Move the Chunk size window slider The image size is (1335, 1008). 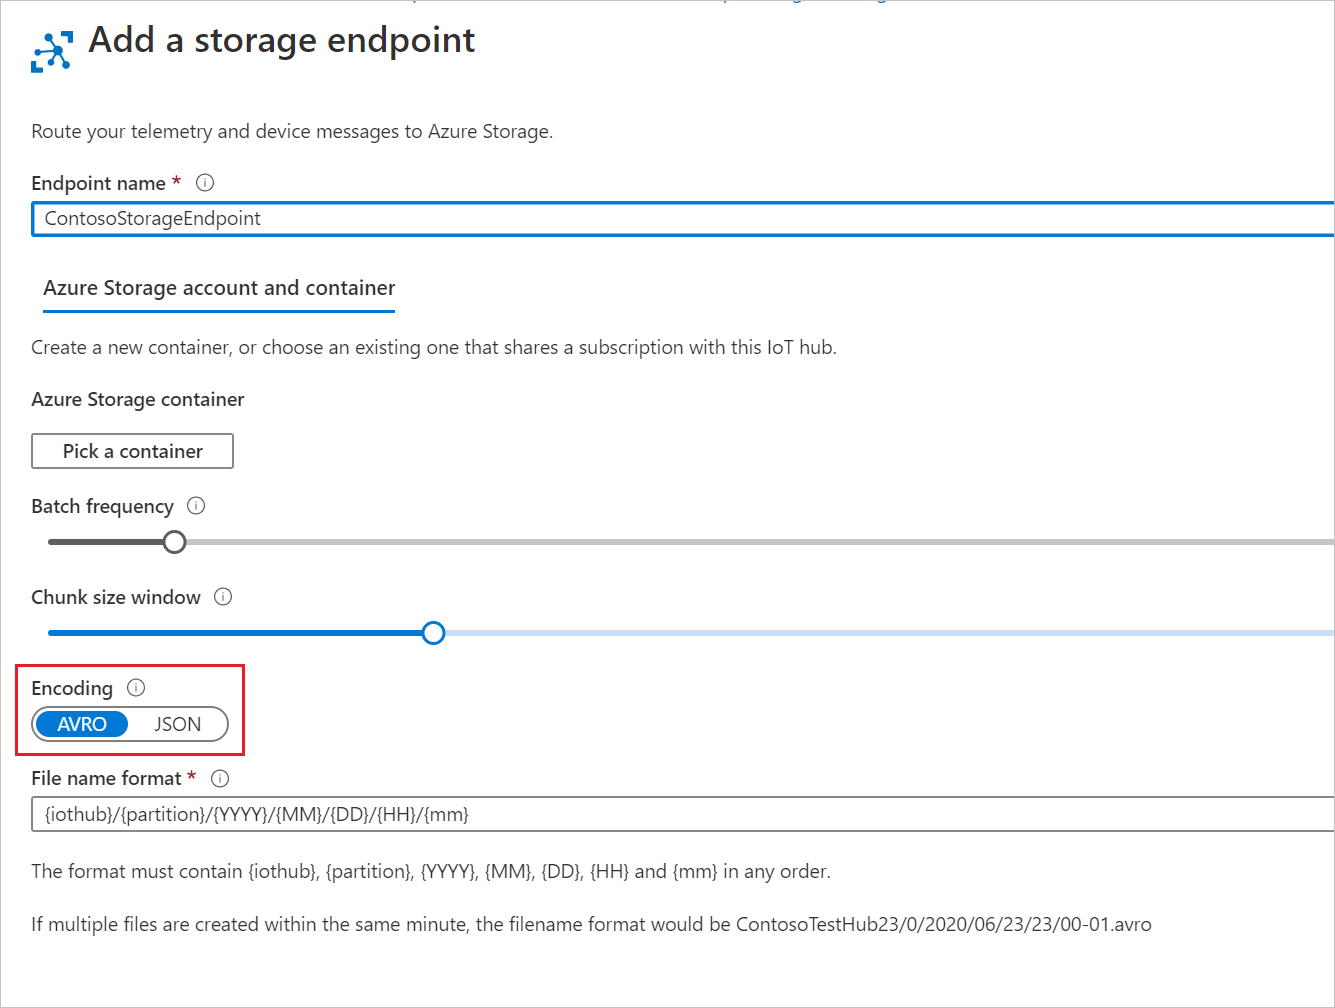click(x=434, y=632)
